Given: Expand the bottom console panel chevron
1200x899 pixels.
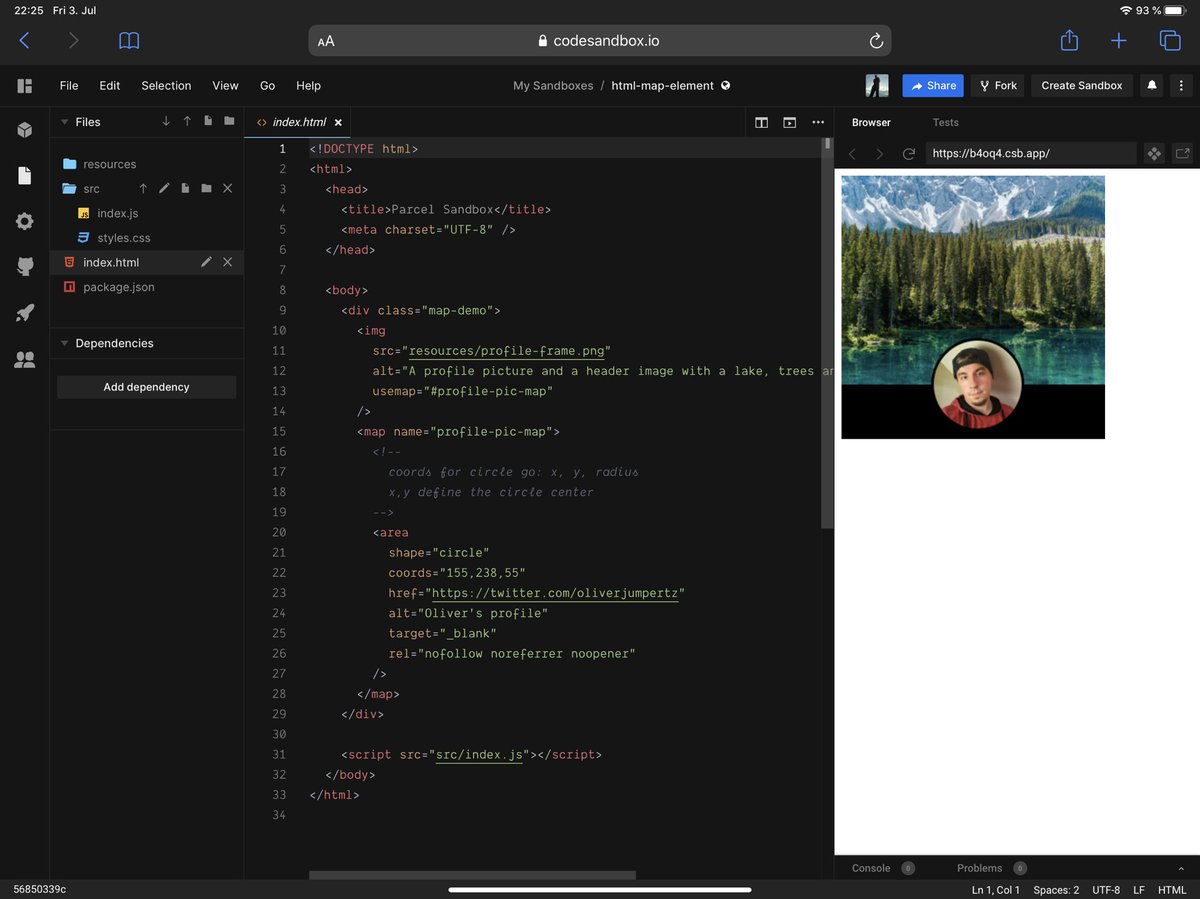Looking at the screenshot, I should click(1181, 868).
